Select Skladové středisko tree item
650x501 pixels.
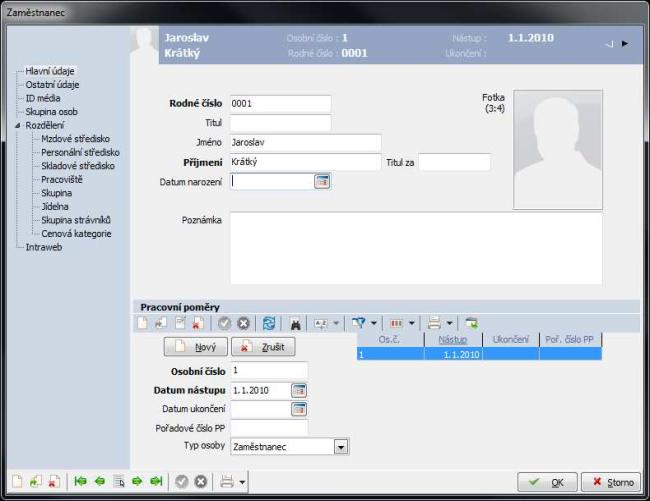pos(78,166)
